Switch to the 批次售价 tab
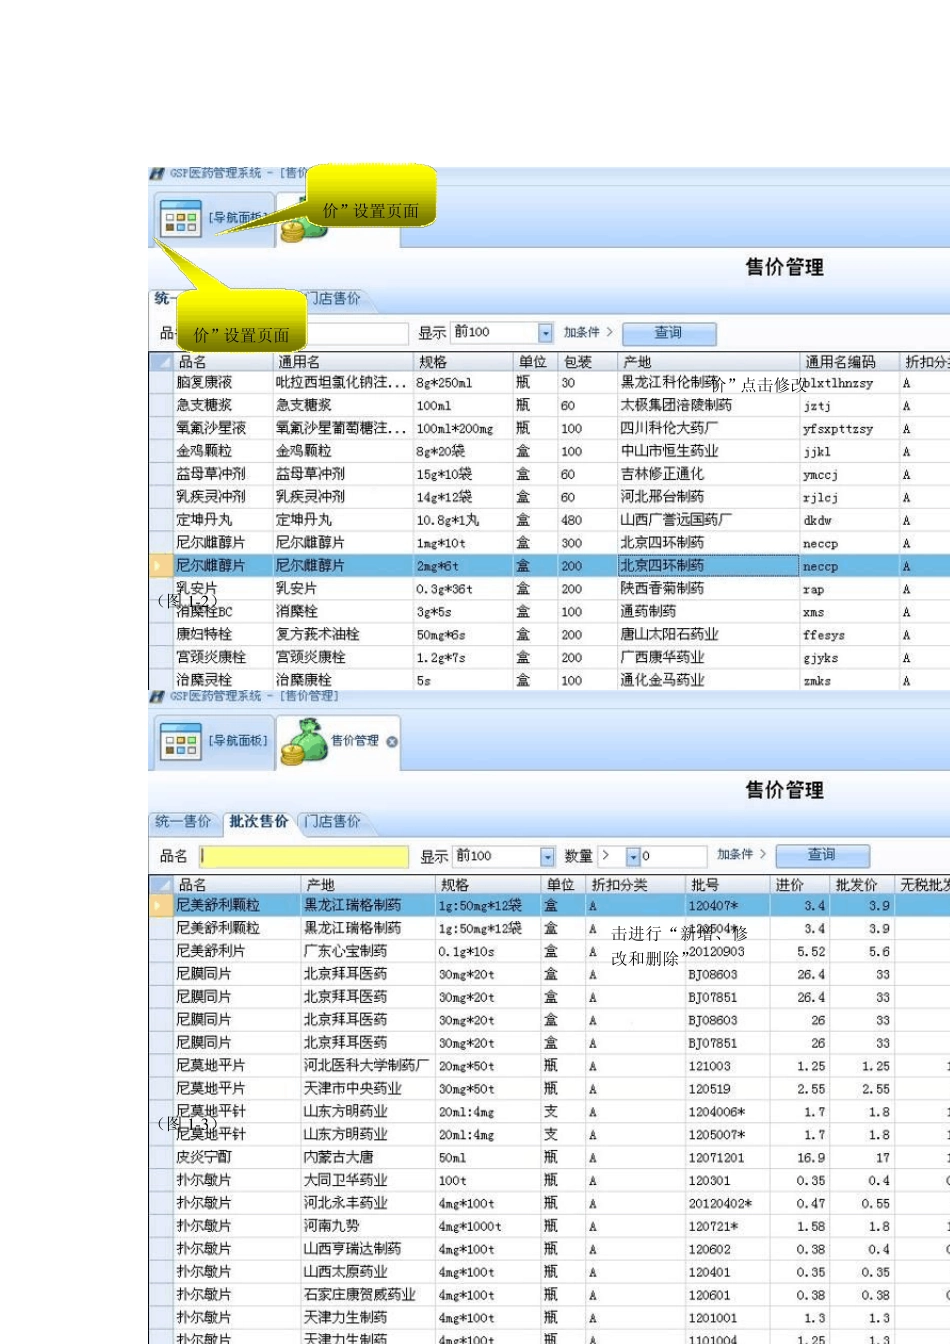The image size is (950, 1344). pyautogui.click(x=258, y=821)
